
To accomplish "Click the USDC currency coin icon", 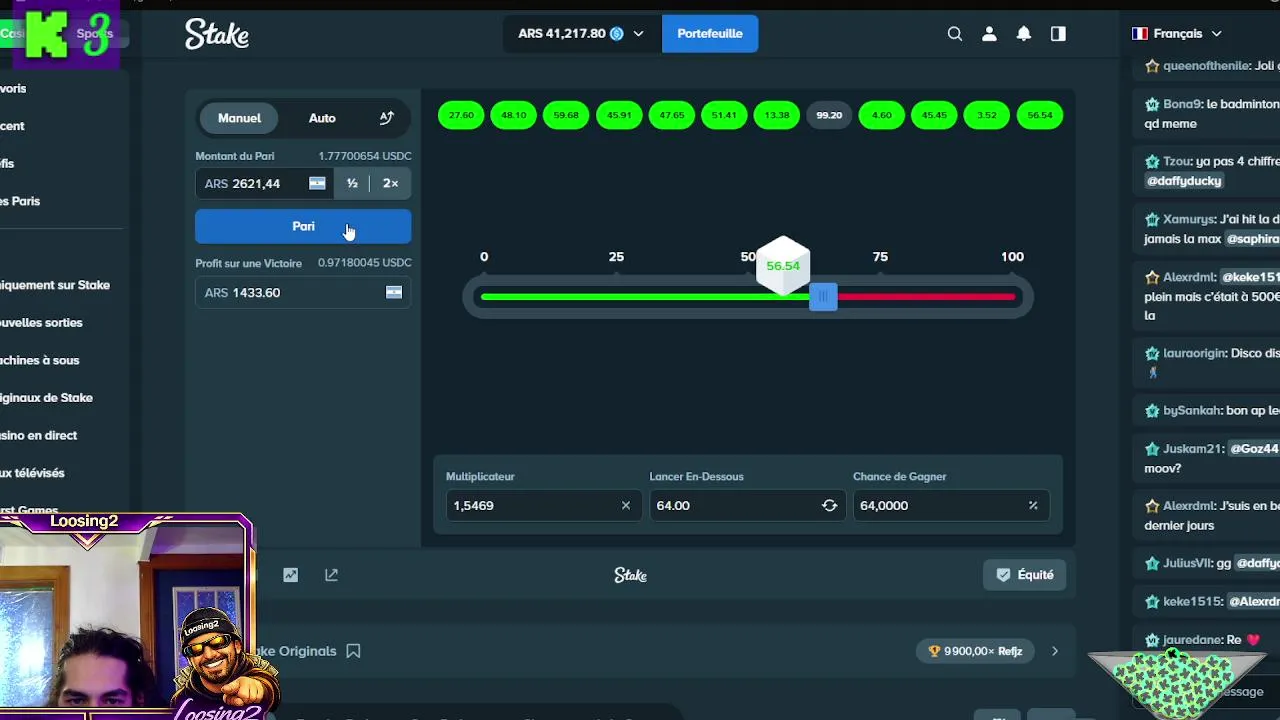I will click(617, 34).
